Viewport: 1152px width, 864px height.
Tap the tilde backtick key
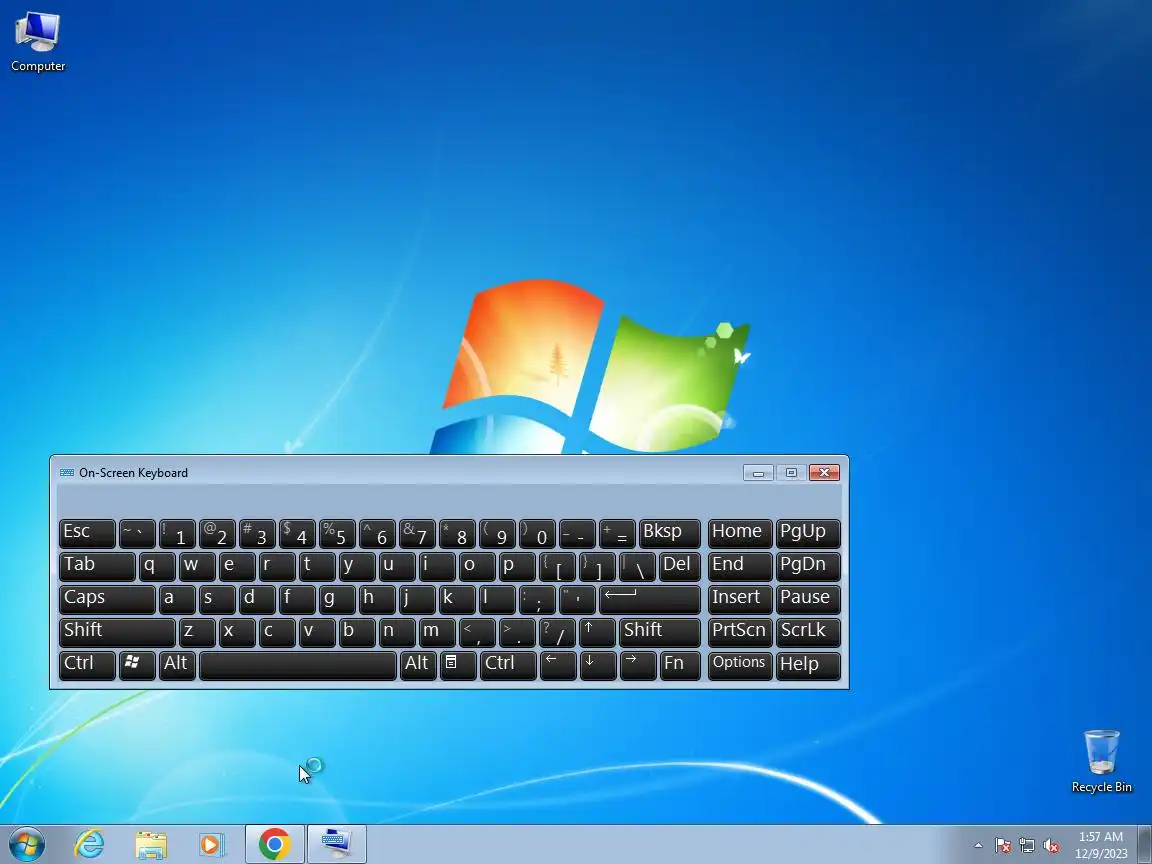click(137, 533)
